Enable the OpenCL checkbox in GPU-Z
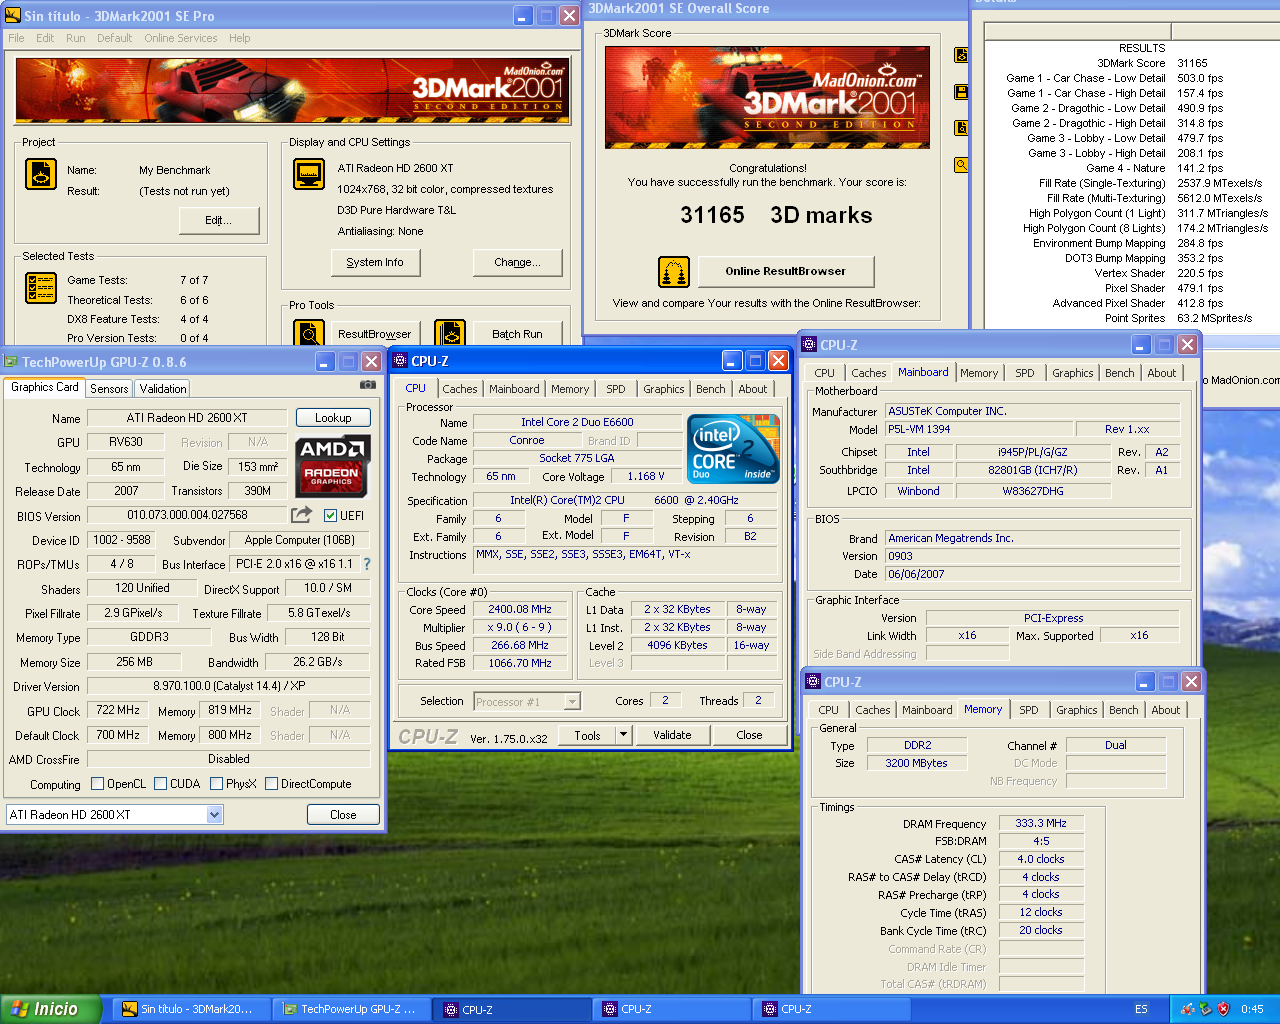Viewport: 1280px width, 1024px height. tap(97, 784)
